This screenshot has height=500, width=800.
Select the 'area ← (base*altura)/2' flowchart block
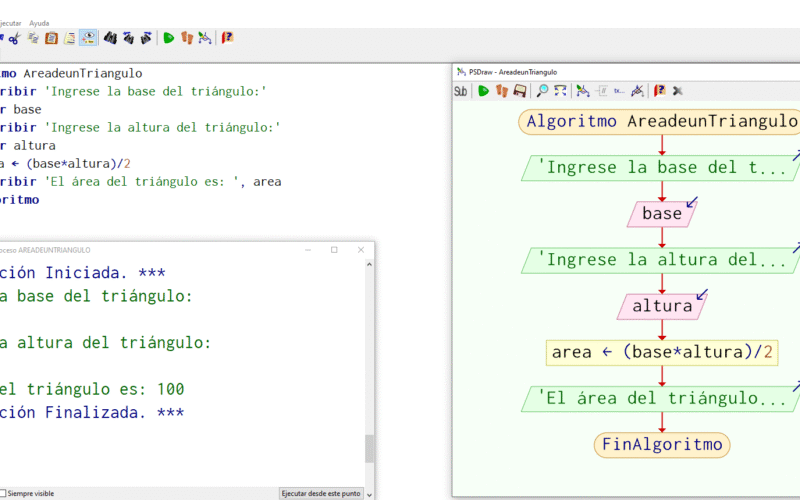pos(662,352)
